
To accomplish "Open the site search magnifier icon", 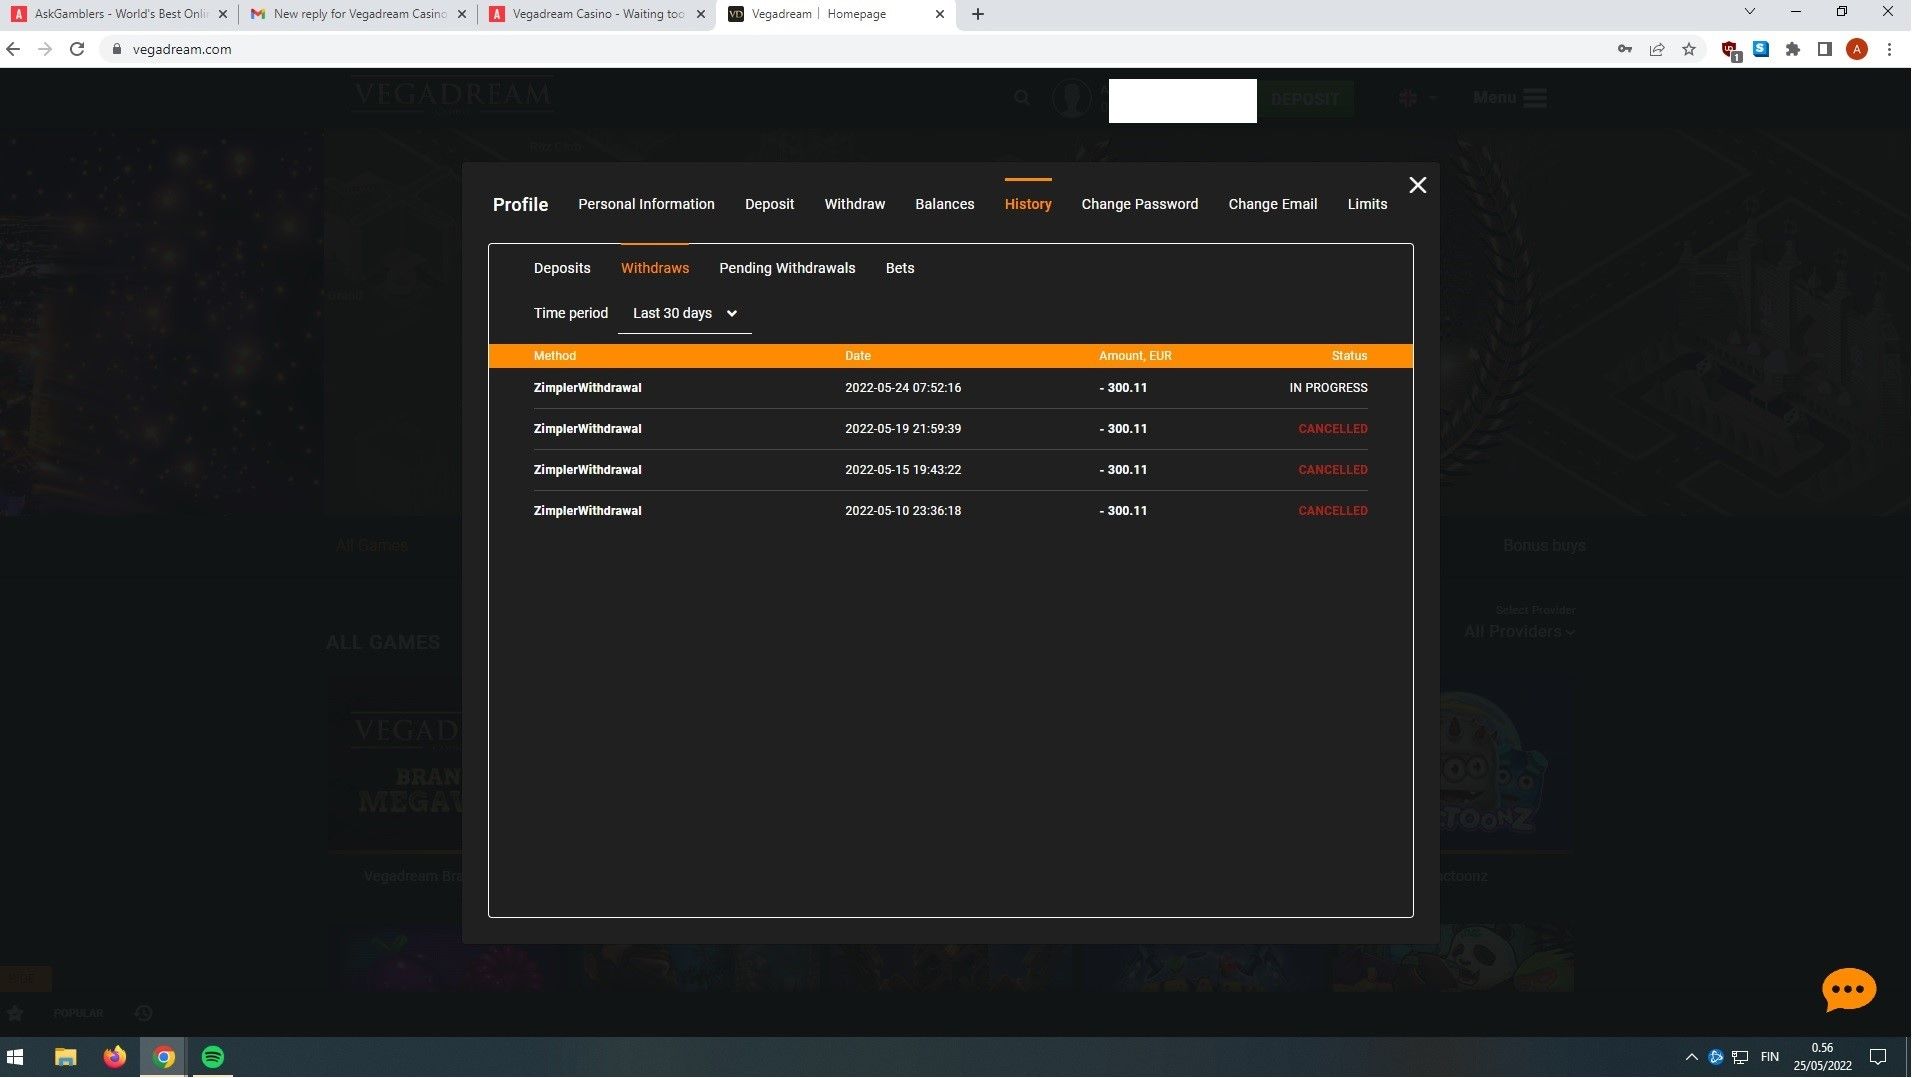I will click(1021, 98).
